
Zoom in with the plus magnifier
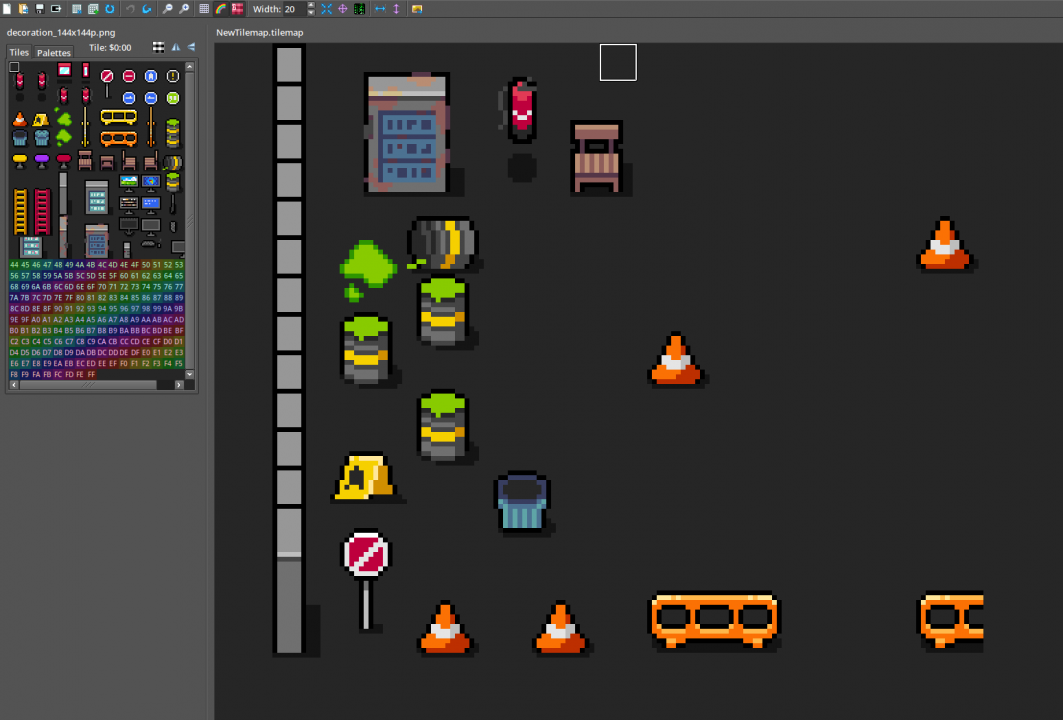(x=184, y=9)
